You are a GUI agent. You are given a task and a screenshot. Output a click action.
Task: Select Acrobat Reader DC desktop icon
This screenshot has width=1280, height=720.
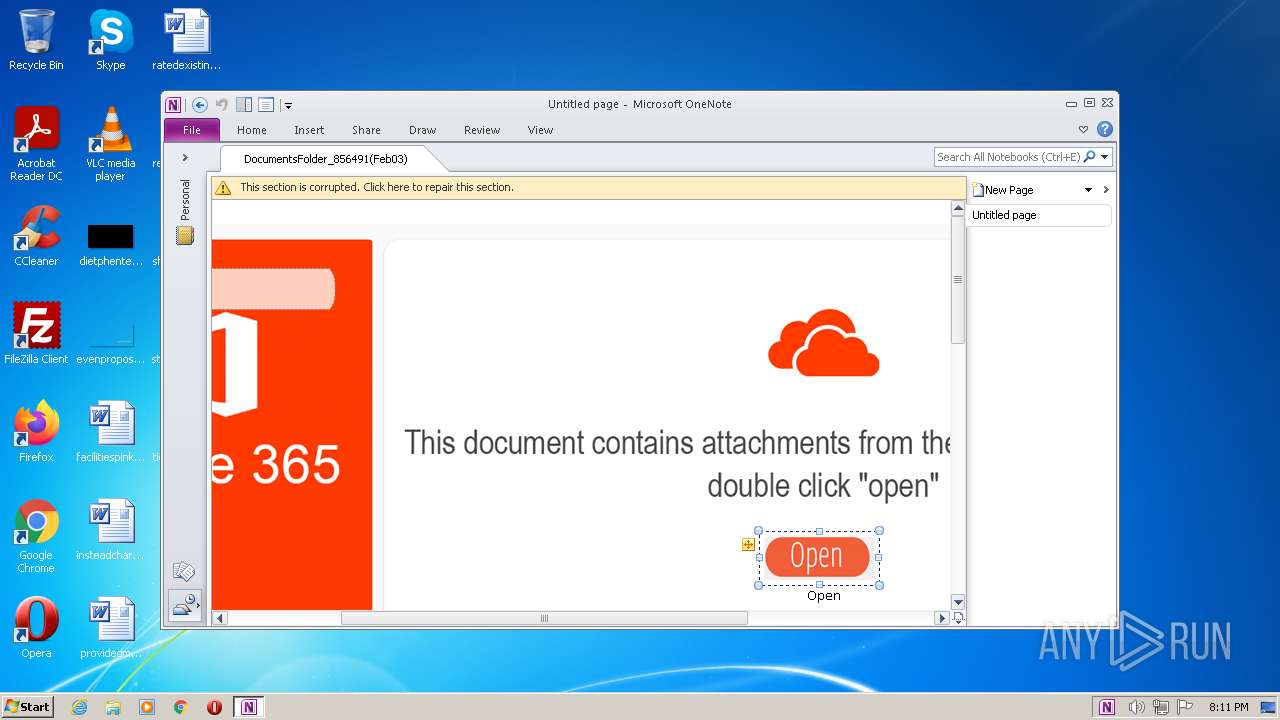coord(36,144)
